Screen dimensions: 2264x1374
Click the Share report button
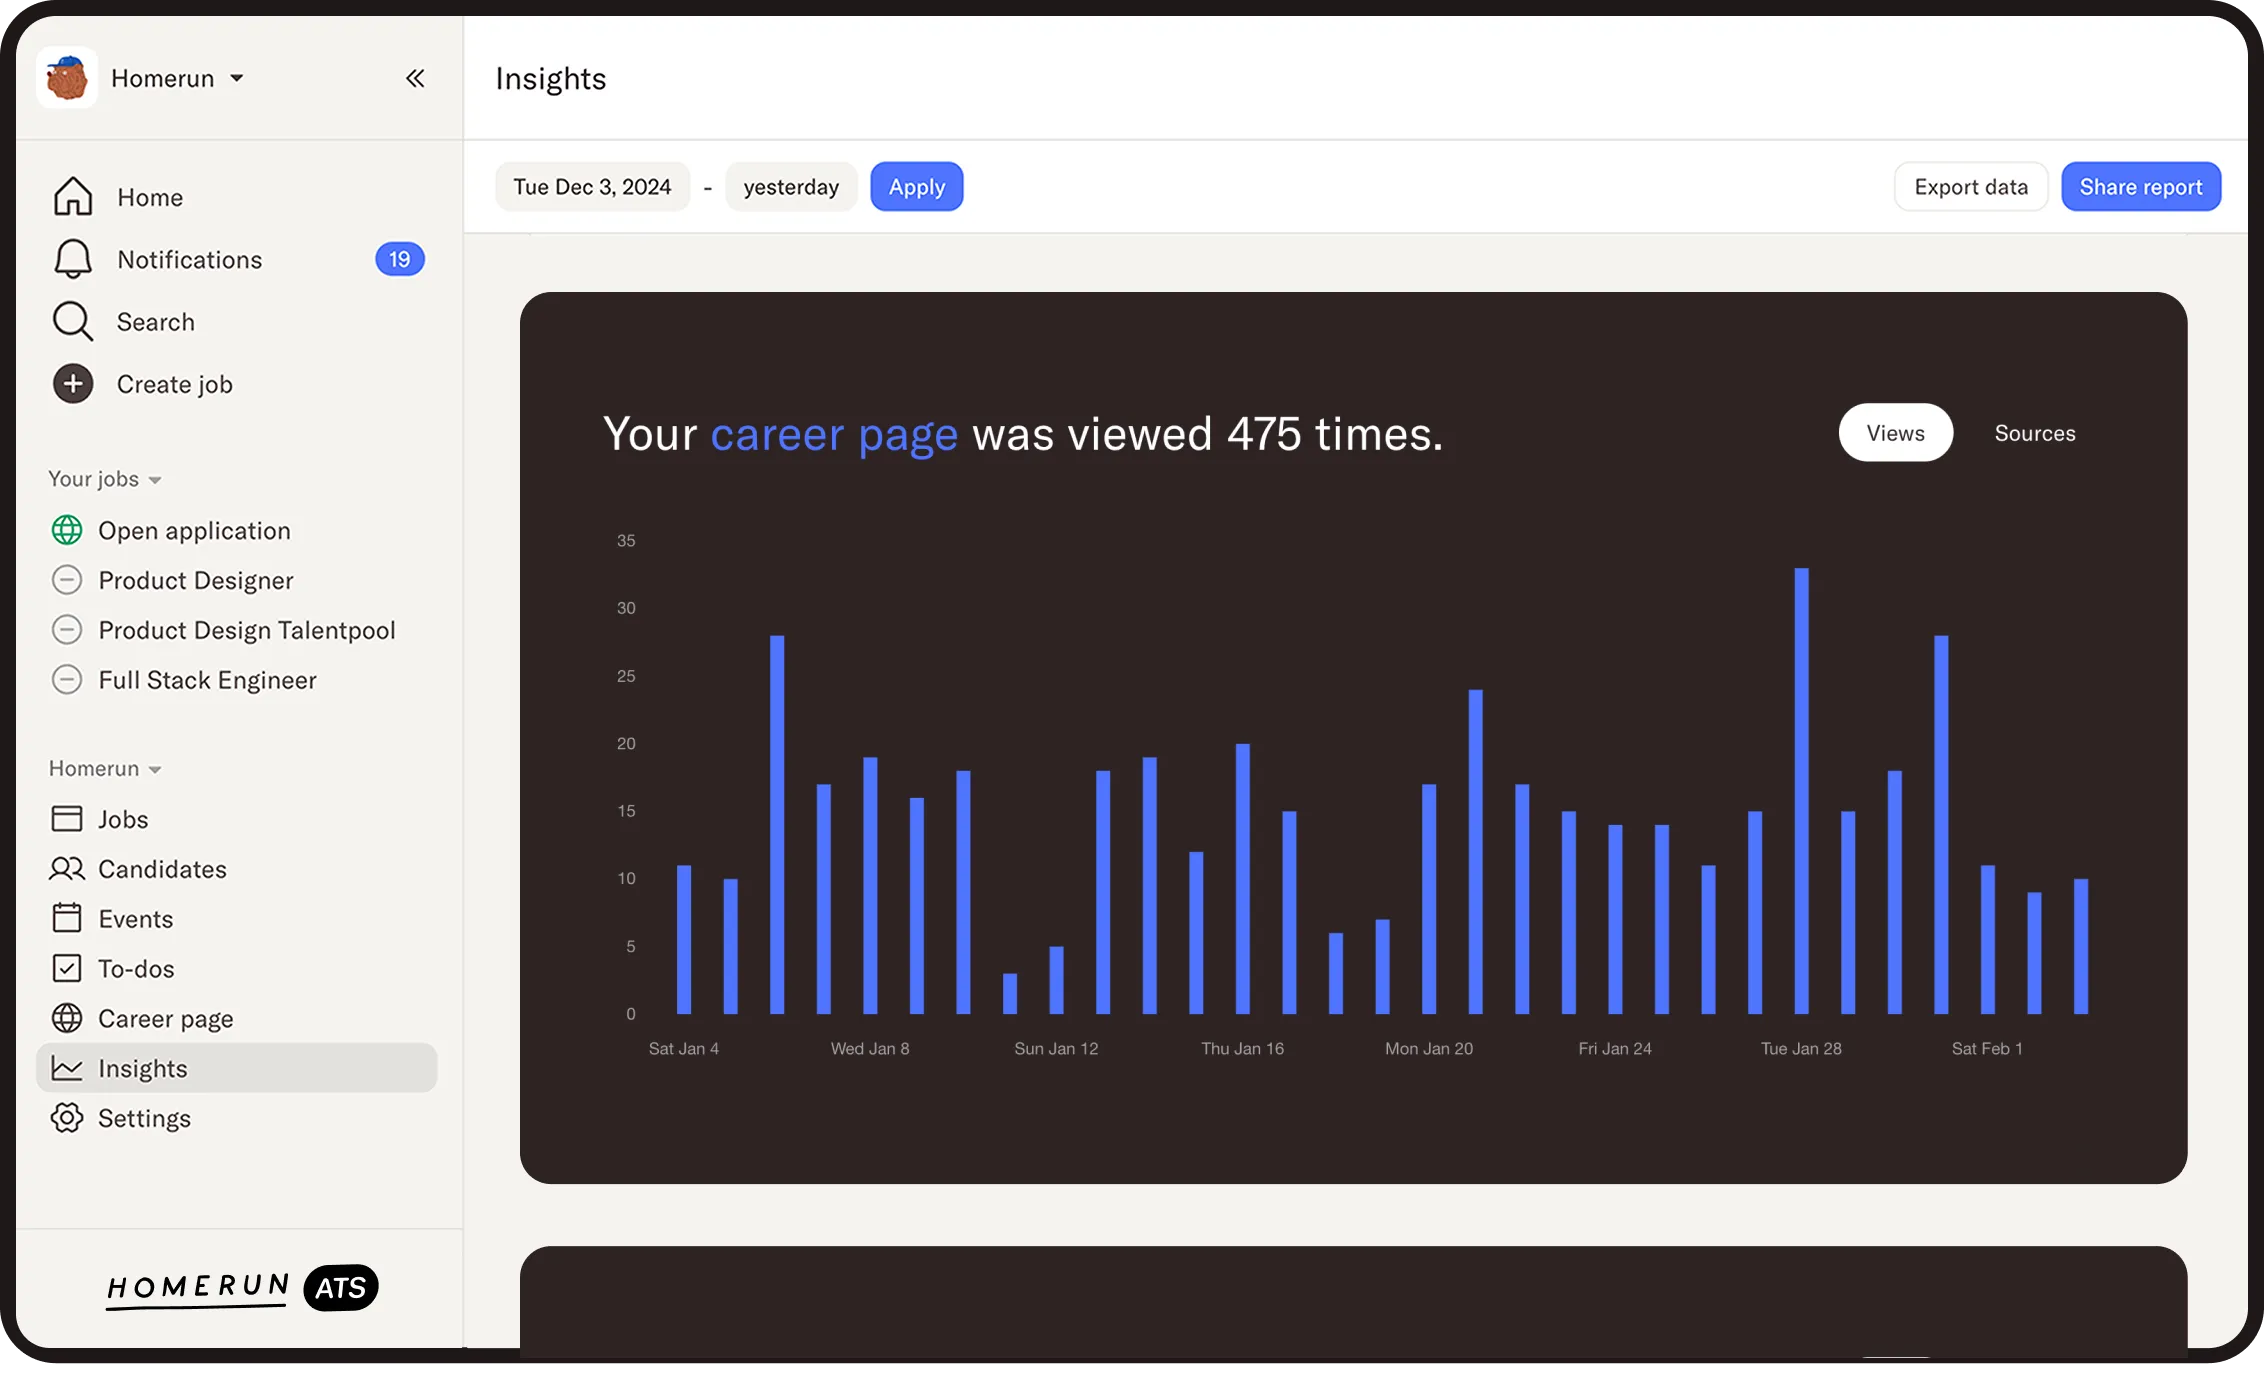tap(2140, 187)
